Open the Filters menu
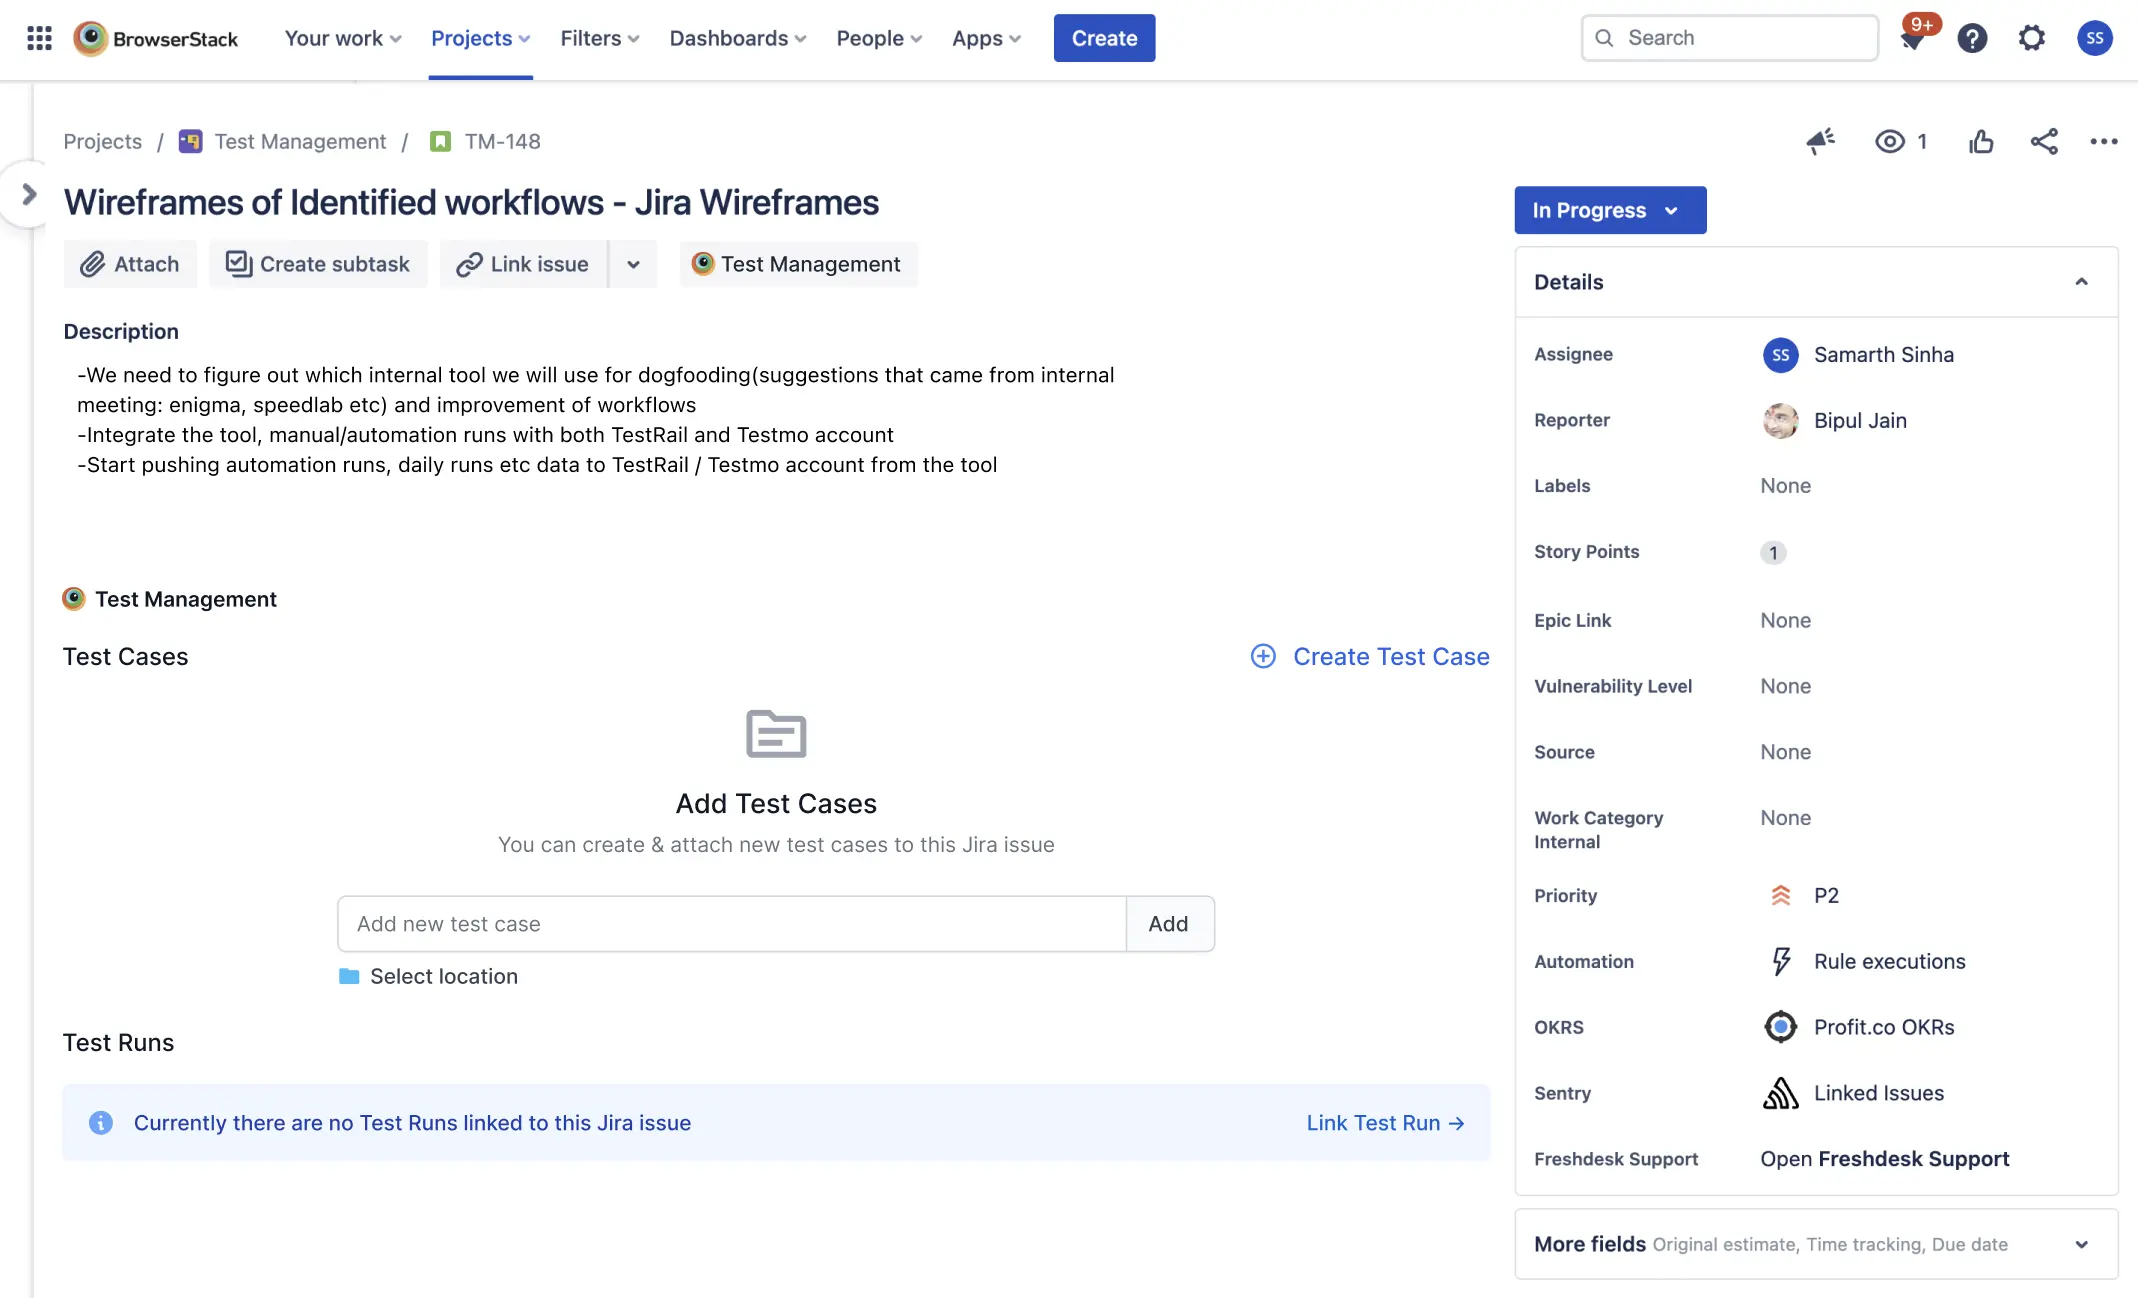Viewport: 2138px width, 1298px height. click(599, 38)
